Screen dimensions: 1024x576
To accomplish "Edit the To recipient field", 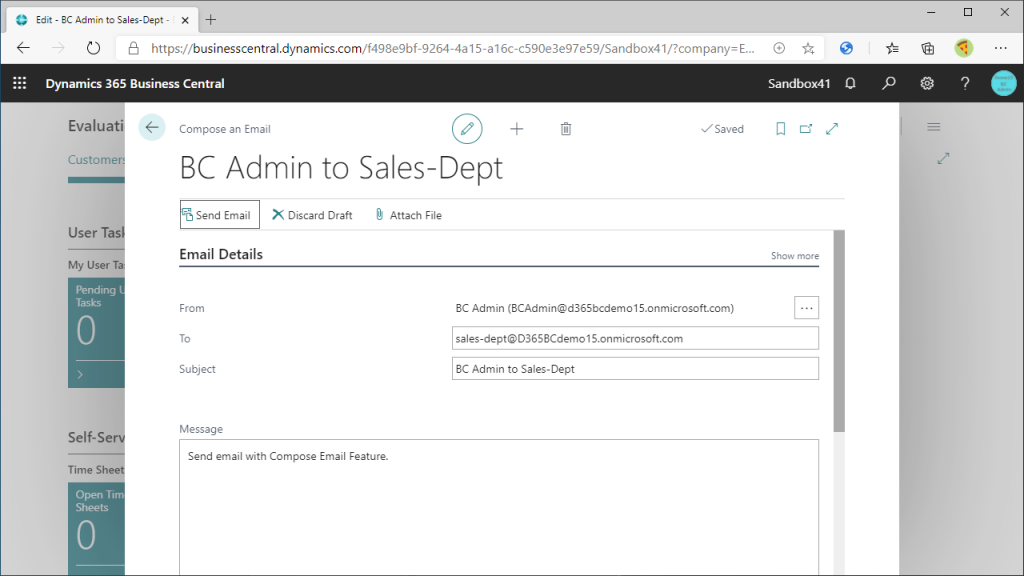I will pyautogui.click(x=635, y=338).
